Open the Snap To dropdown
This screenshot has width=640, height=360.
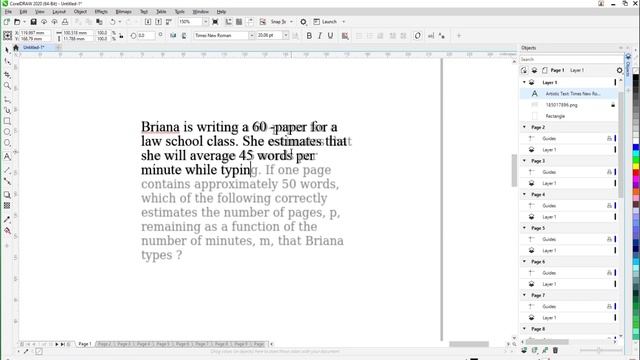click(x=291, y=22)
